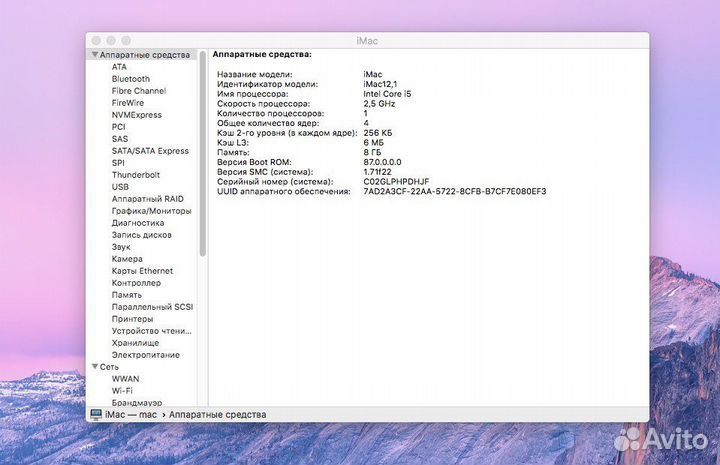720x465 pixels.
Task: Open SATA/SATA Express entry
Action: coord(150,151)
